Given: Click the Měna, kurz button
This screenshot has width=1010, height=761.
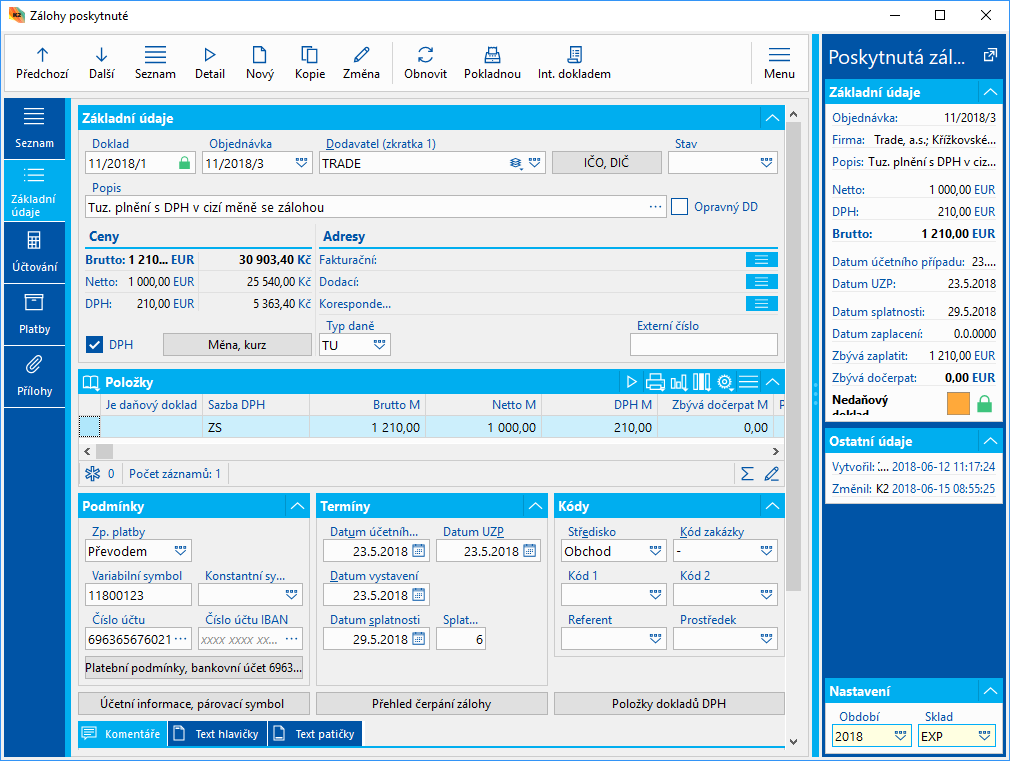Looking at the screenshot, I should coord(236,345).
